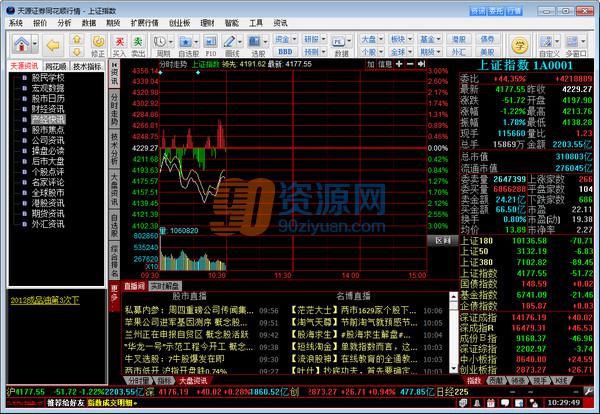Click the plus icon above chart

point(399,64)
